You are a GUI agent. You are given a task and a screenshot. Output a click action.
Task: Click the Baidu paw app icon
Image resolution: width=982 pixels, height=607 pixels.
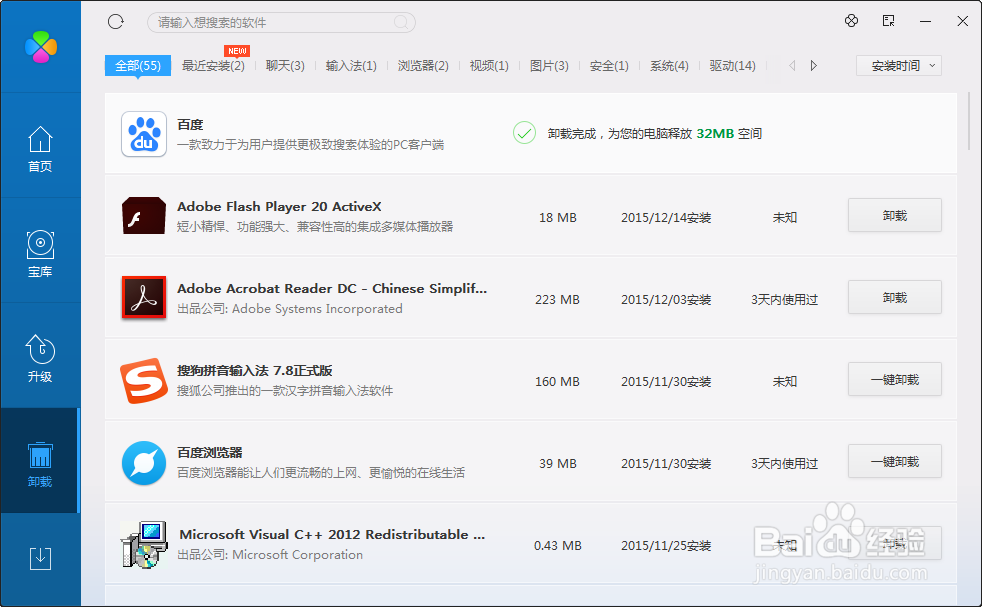pyautogui.click(x=144, y=134)
